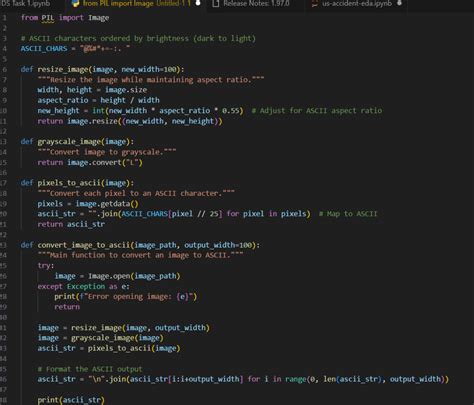Image resolution: width=474 pixels, height=405 pixels.
Task: Click the 'output_width=100' default parameter
Action: pyautogui.click(x=218, y=245)
